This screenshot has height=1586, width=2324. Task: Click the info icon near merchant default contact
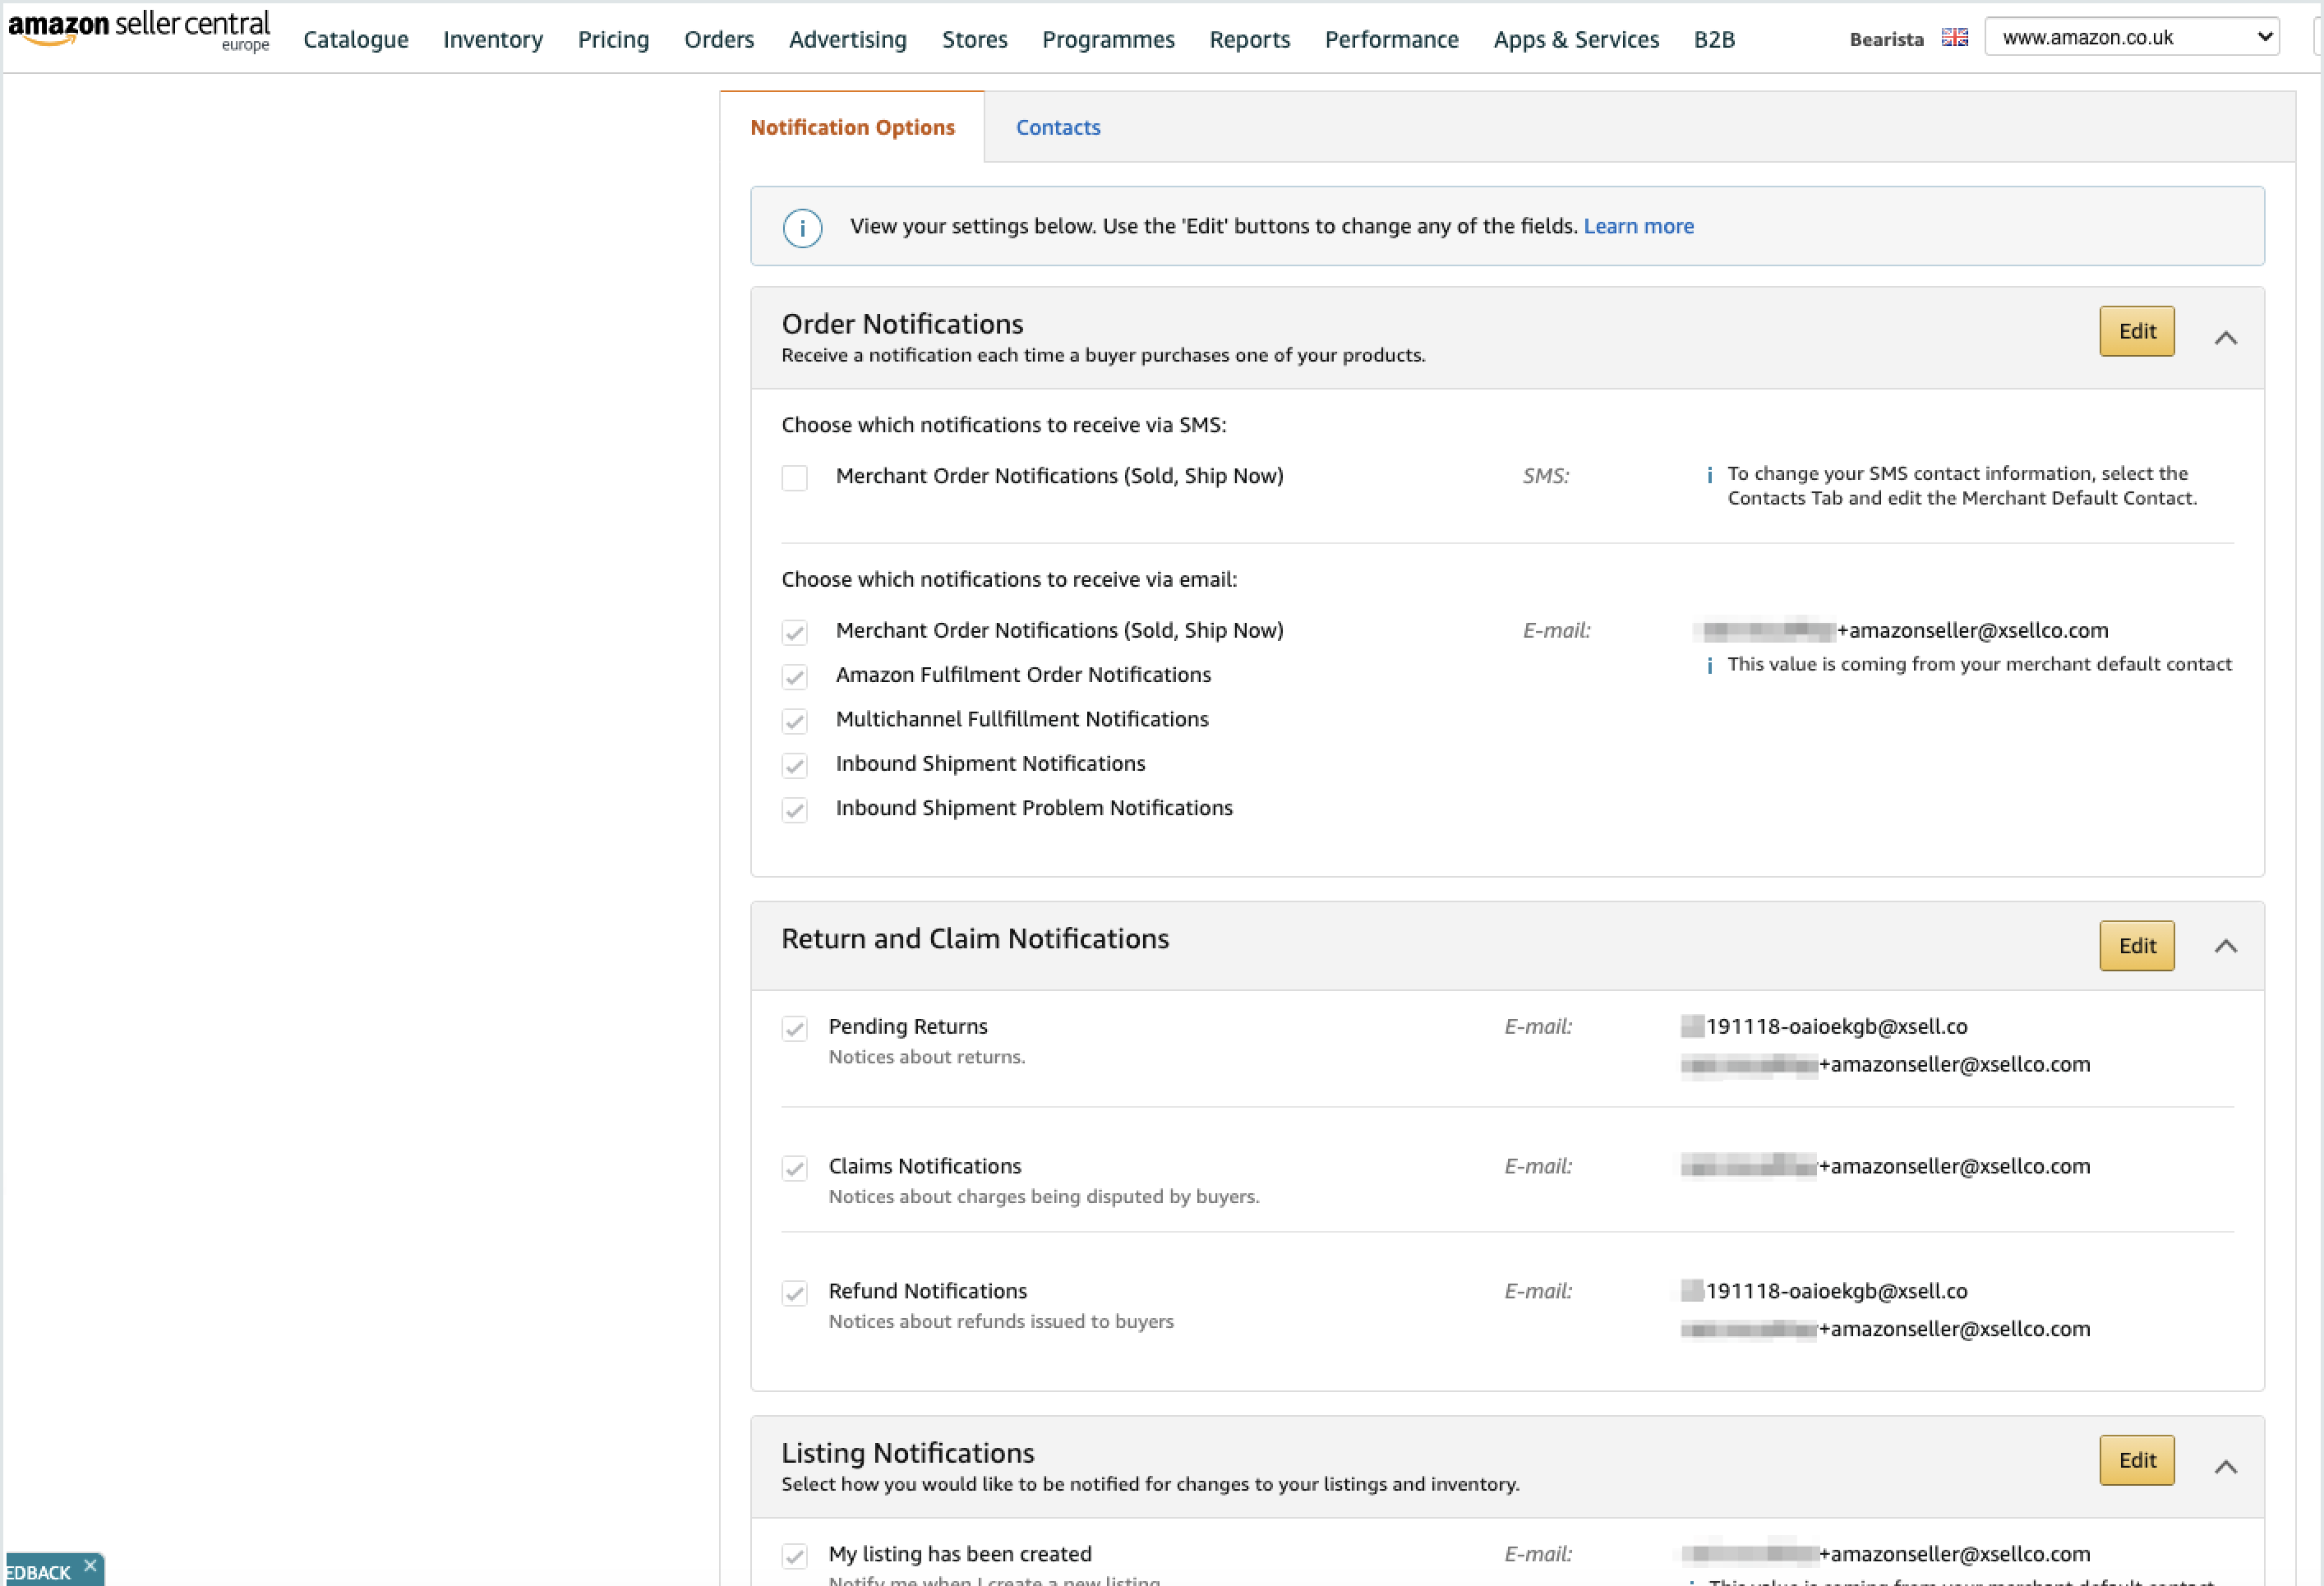coord(1708,662)
